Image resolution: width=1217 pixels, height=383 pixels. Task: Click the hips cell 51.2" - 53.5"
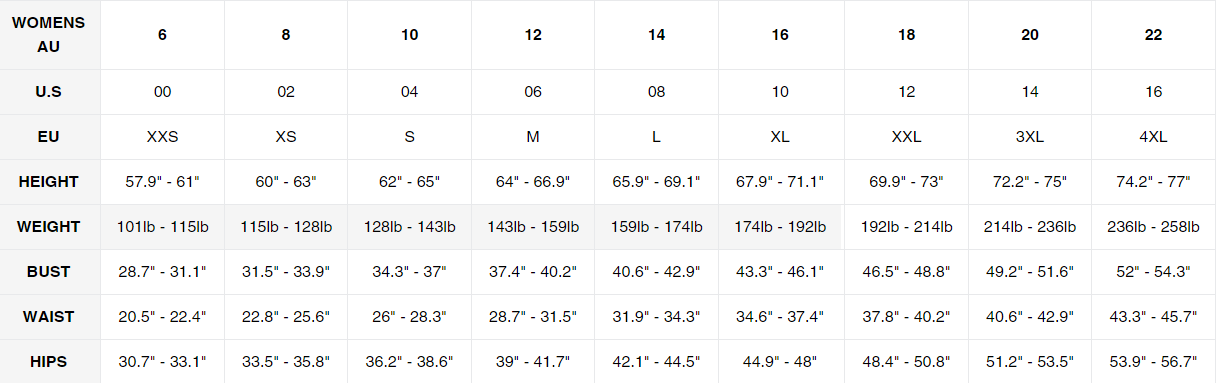(1030, 361)
